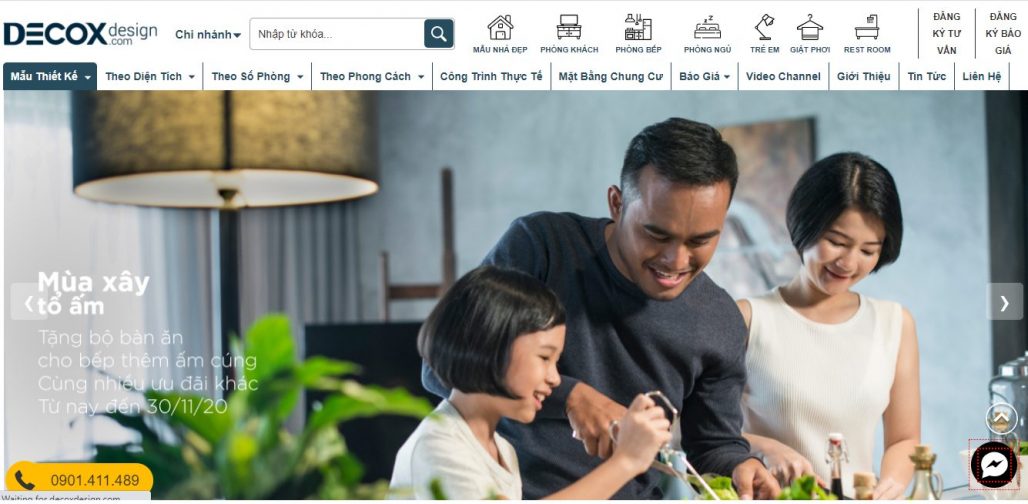Select the Phòng Bếp kitchen icon
This screenshot has height=504, width=1028.
[x=638, y=28]
